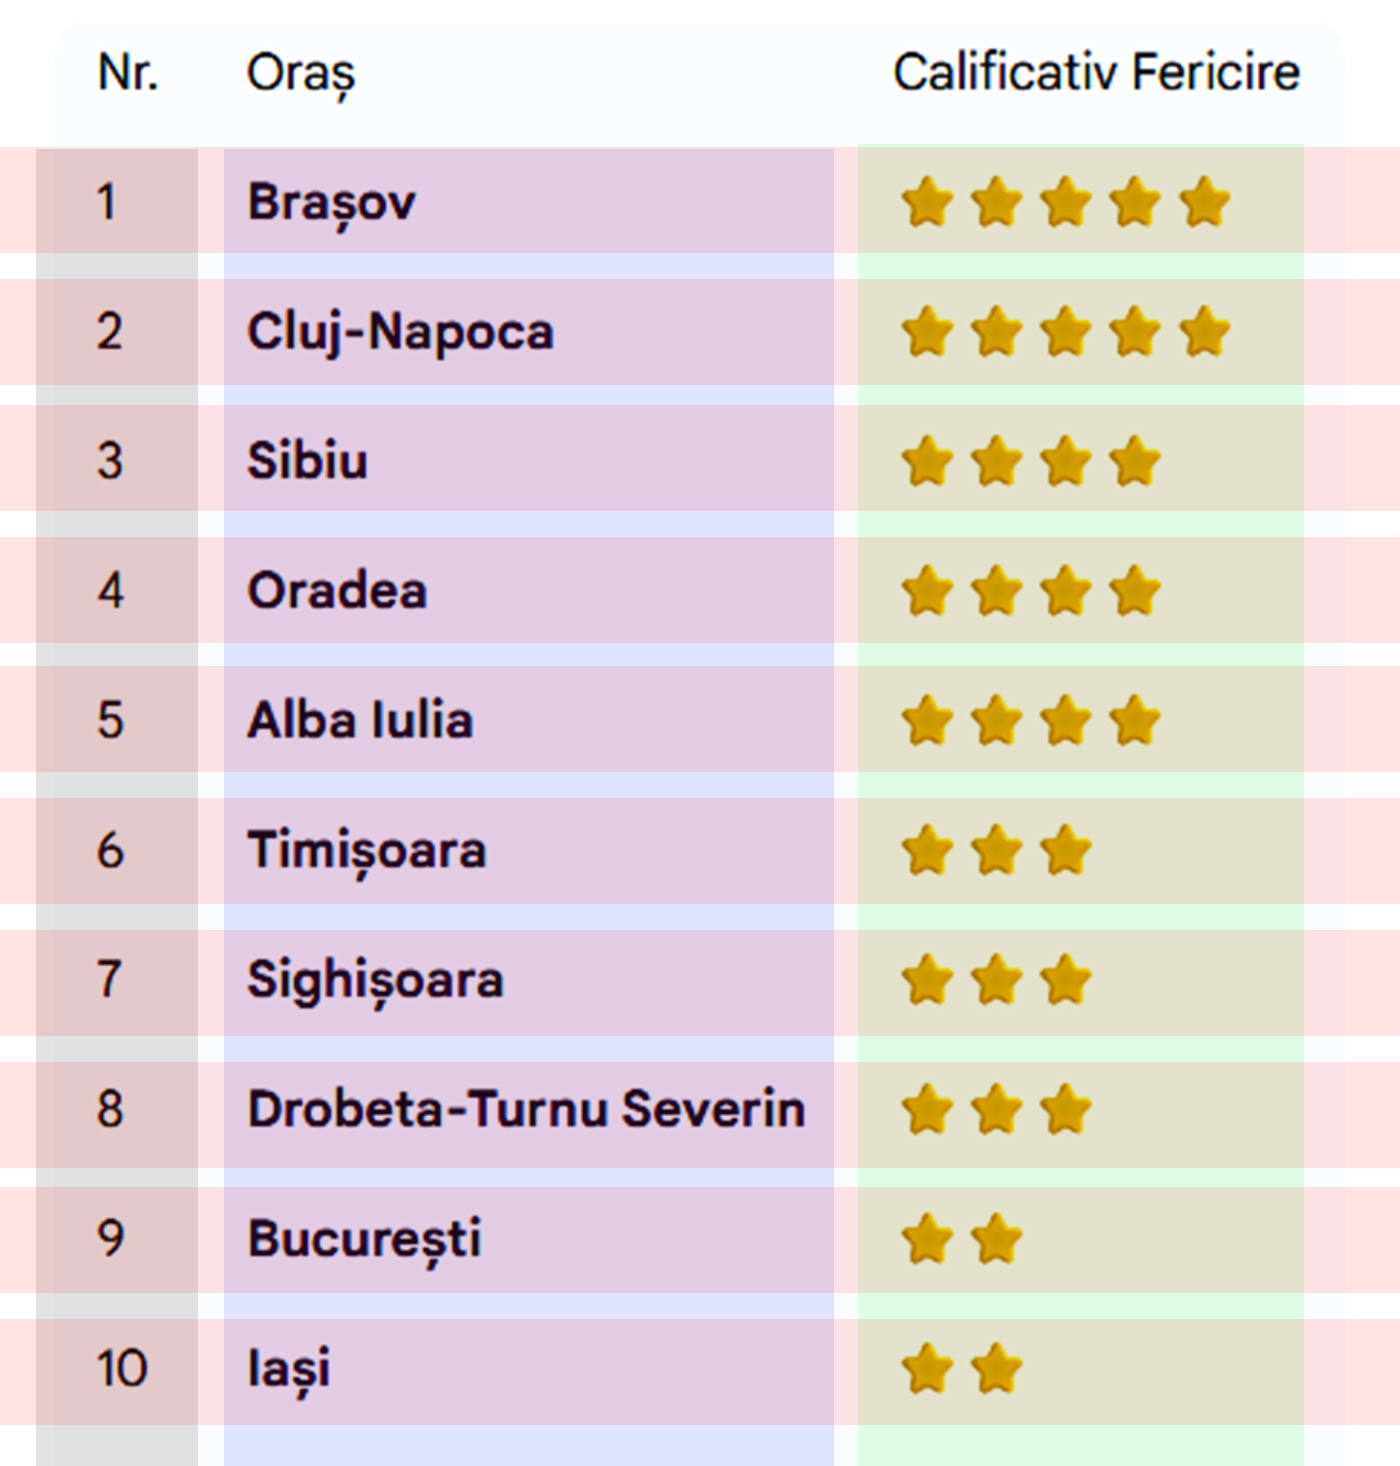Click row number 10 in Nr. column
The width and height of the screenshot is (1400, 1466).
click(121, 1369)
